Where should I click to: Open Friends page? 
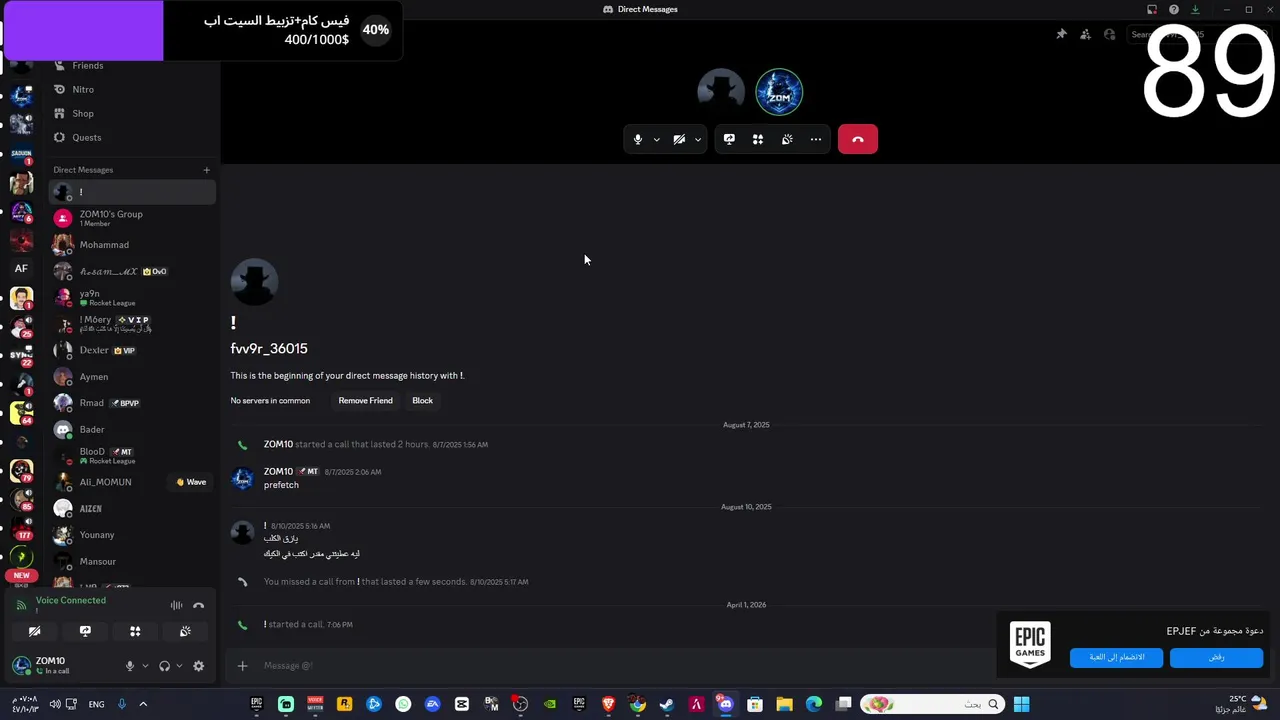tap(132, 65)
